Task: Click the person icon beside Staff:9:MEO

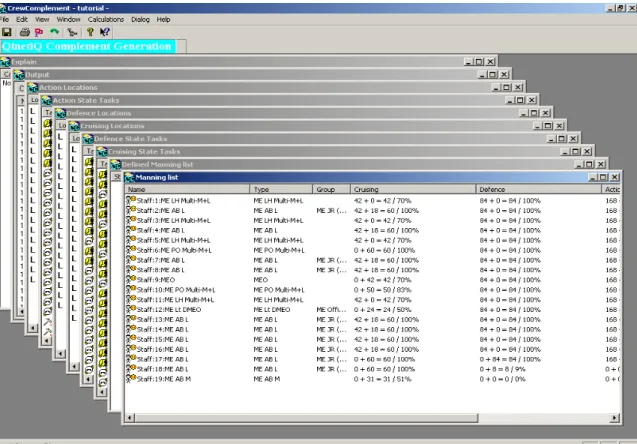Action: [x=131, y=279]
